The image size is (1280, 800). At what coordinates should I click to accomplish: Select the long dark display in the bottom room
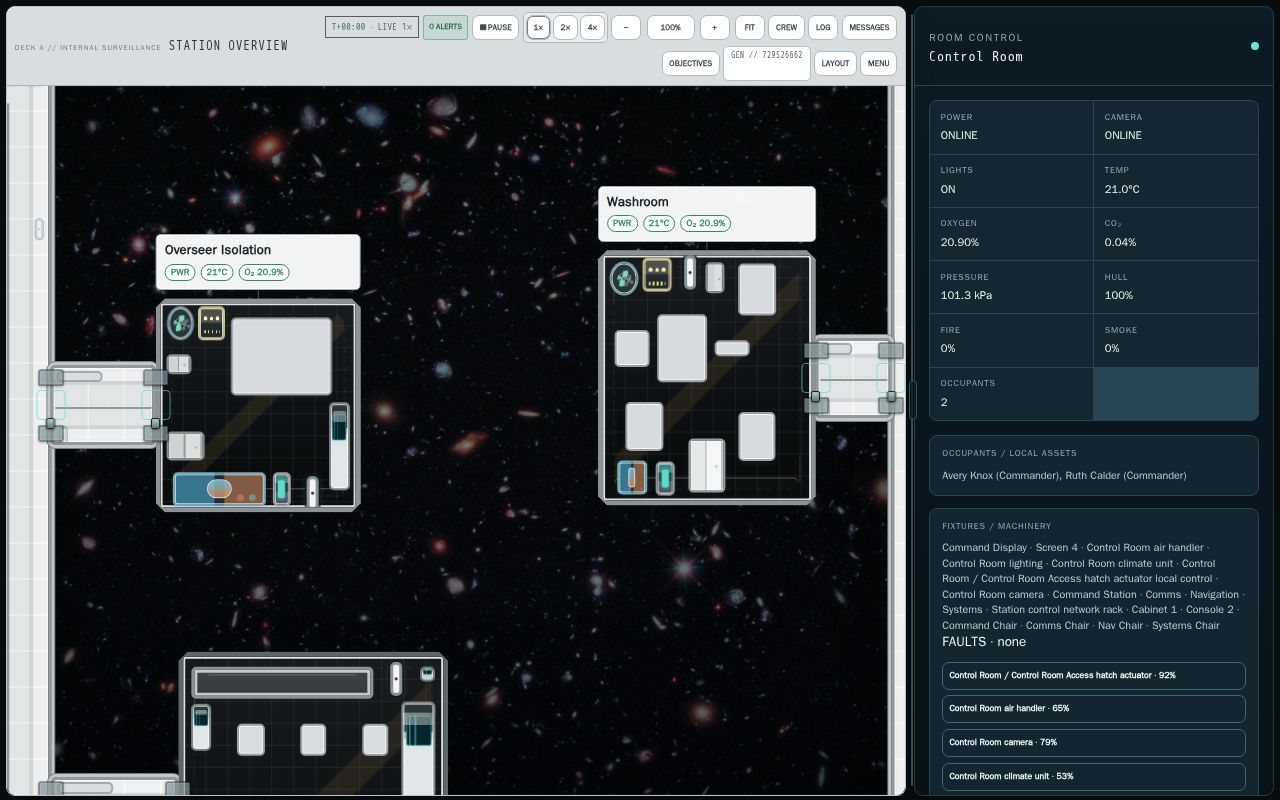(x=283, y=683)
